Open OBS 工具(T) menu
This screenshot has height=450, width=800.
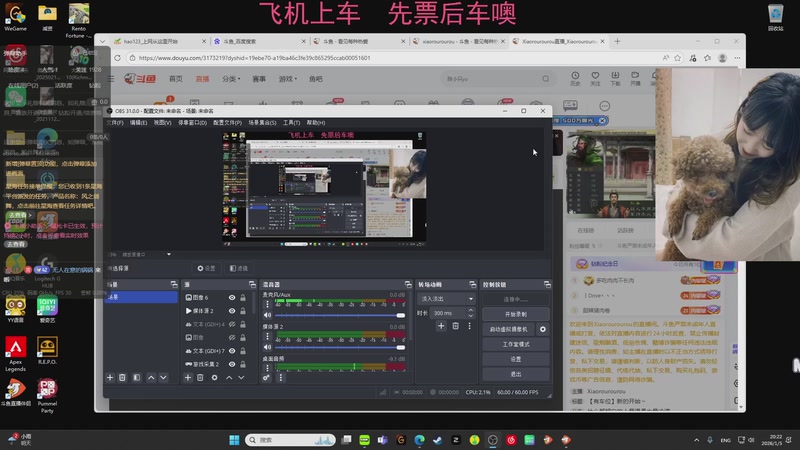click(x=291, y=122)
